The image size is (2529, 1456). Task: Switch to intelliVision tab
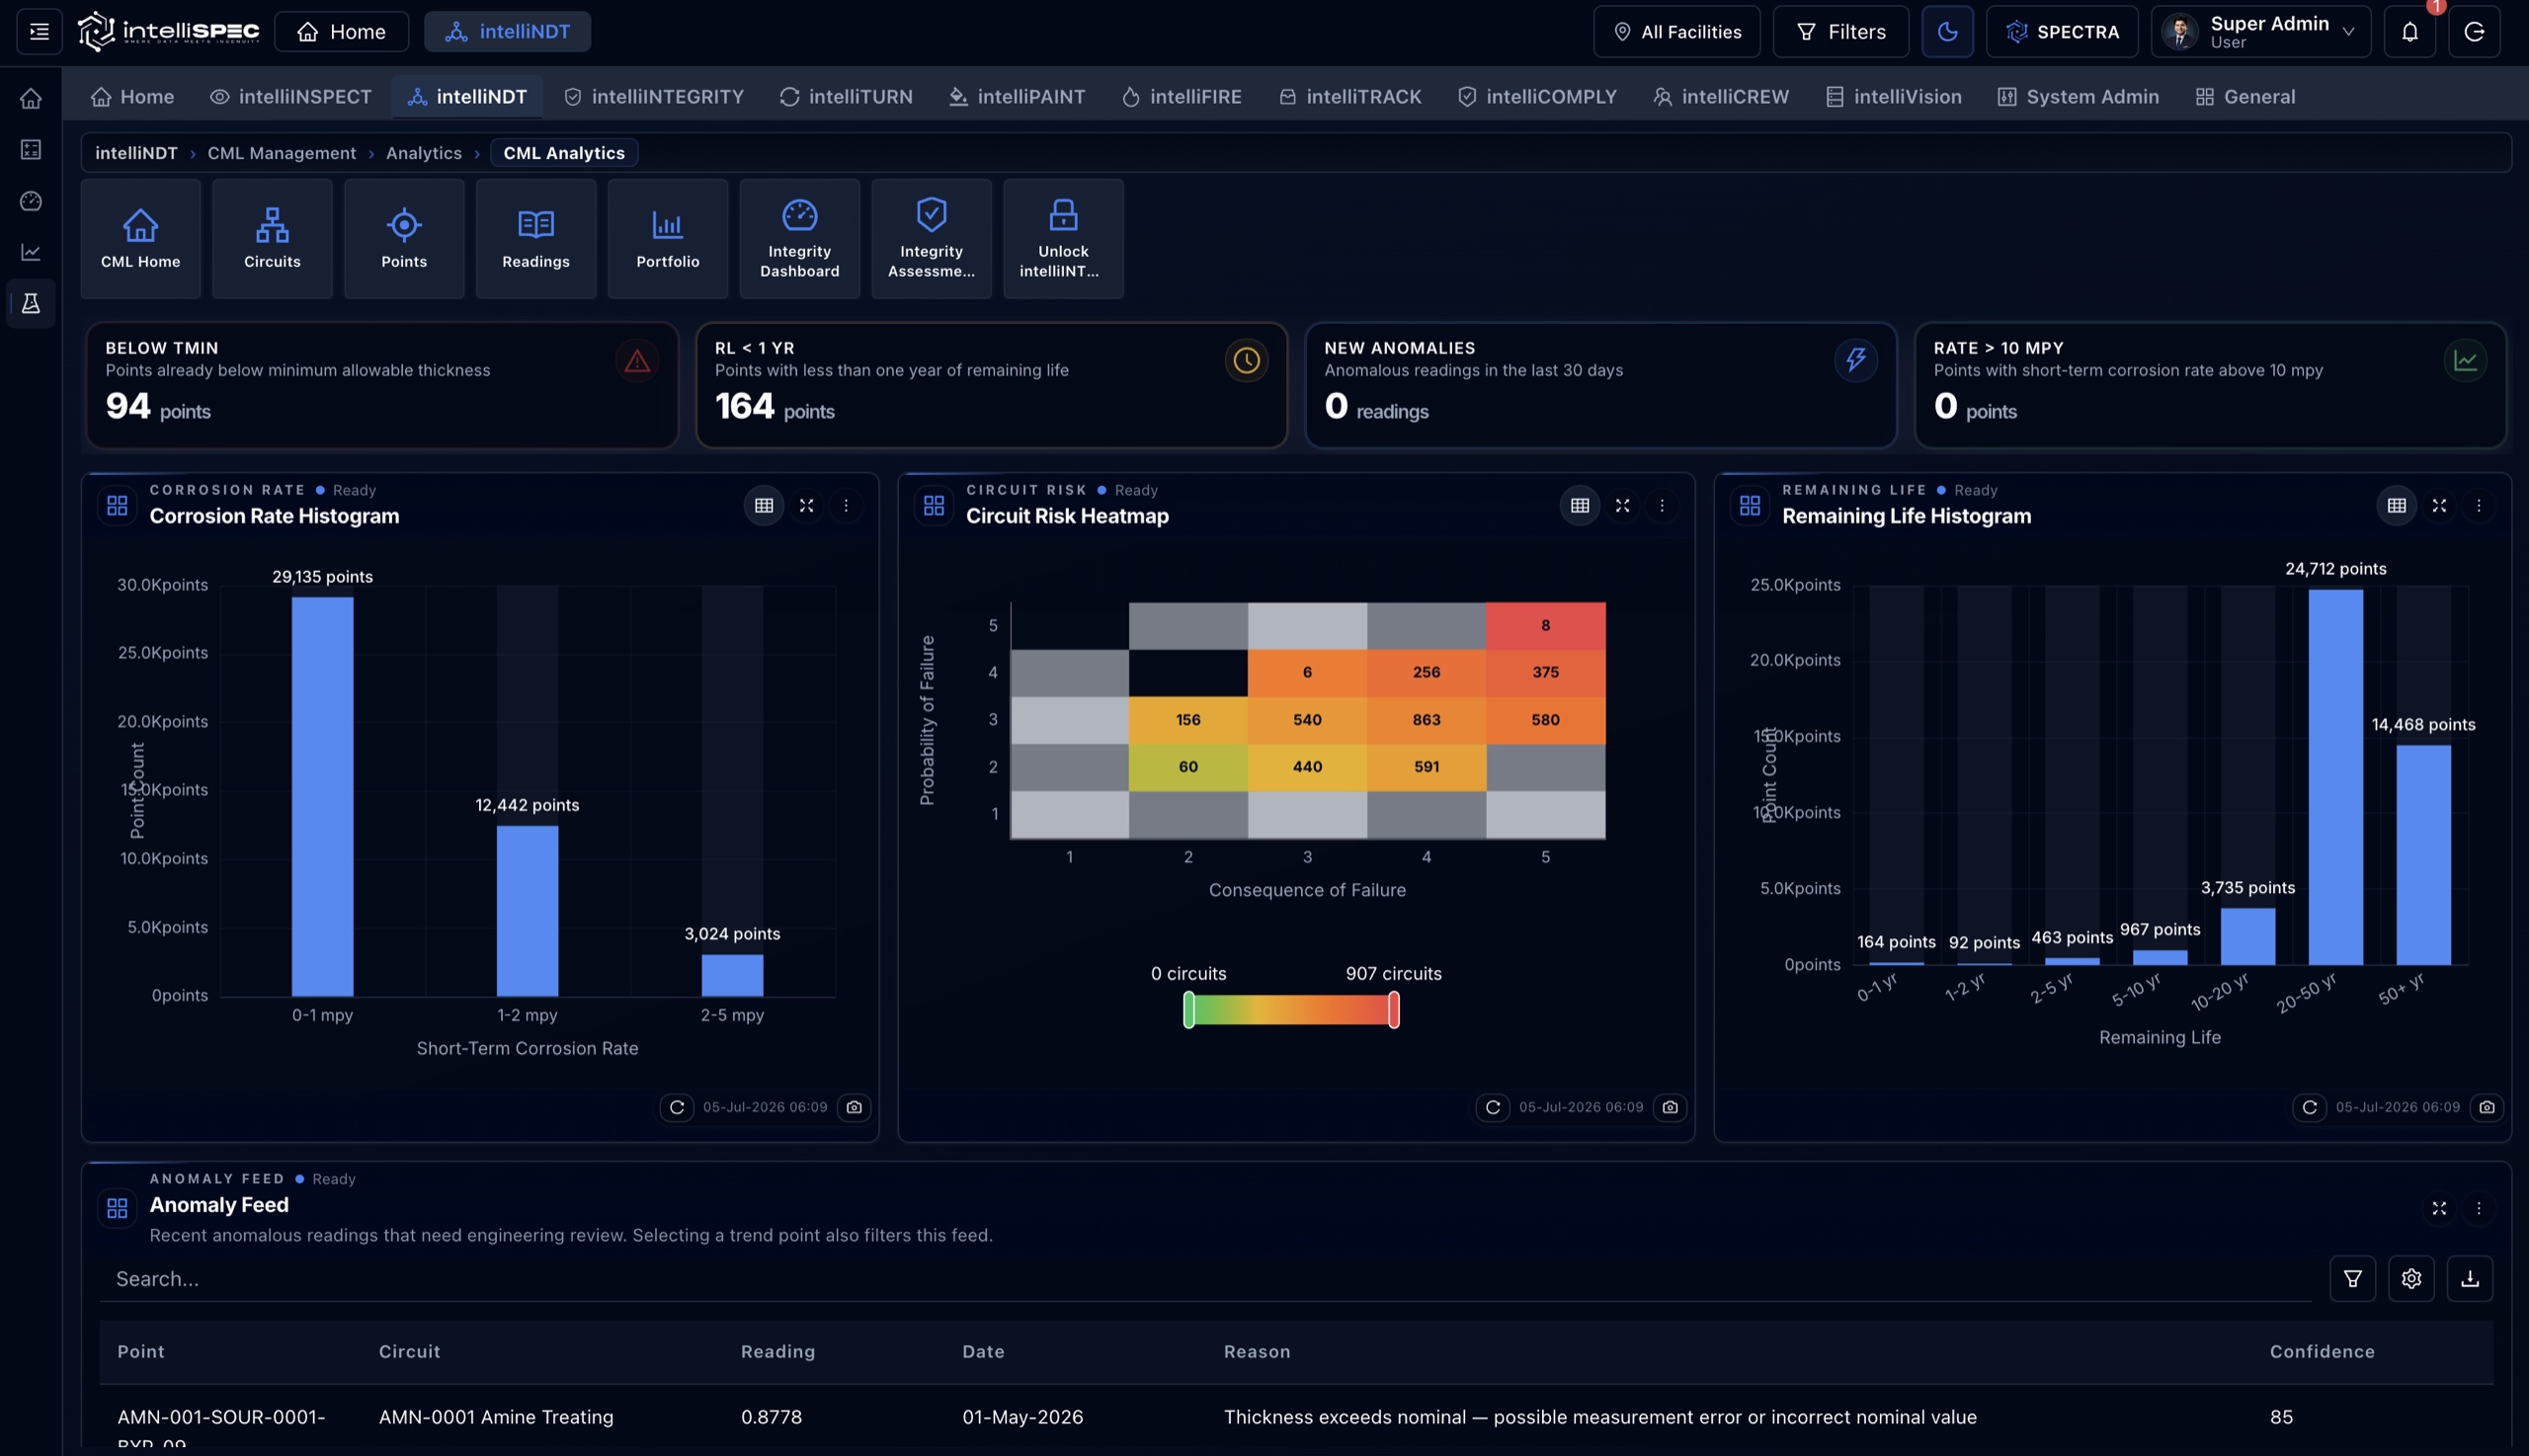coord(1894,97)
